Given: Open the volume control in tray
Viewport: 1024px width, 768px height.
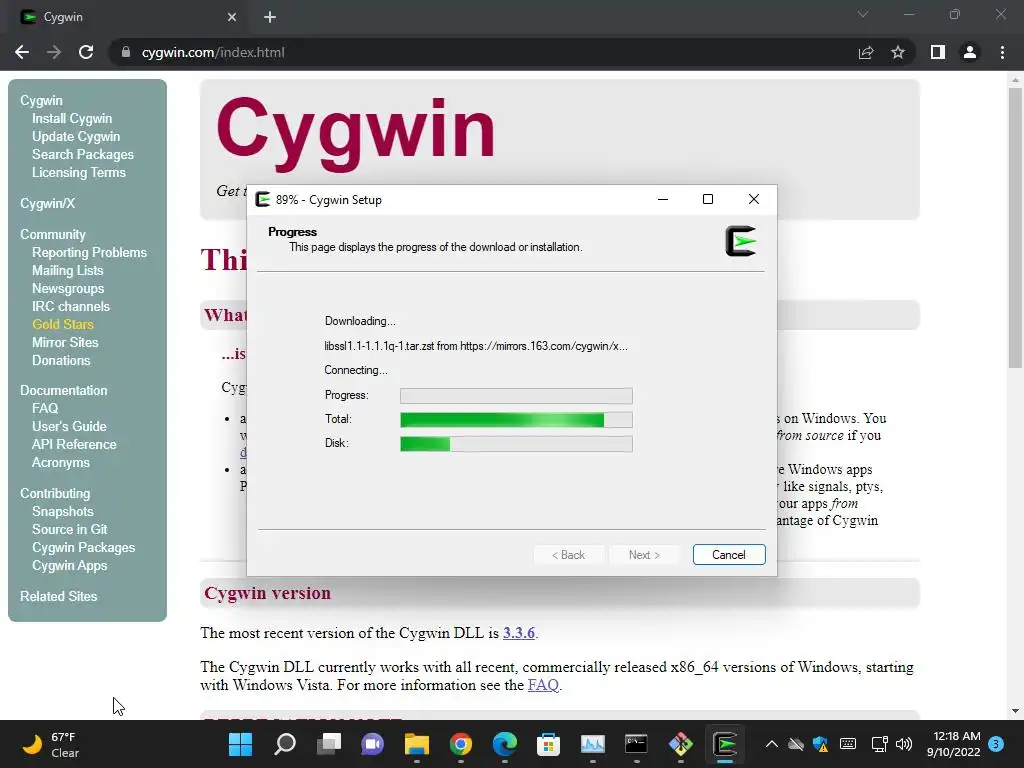Looking at the screenshot, I should [x=904, y=744].
